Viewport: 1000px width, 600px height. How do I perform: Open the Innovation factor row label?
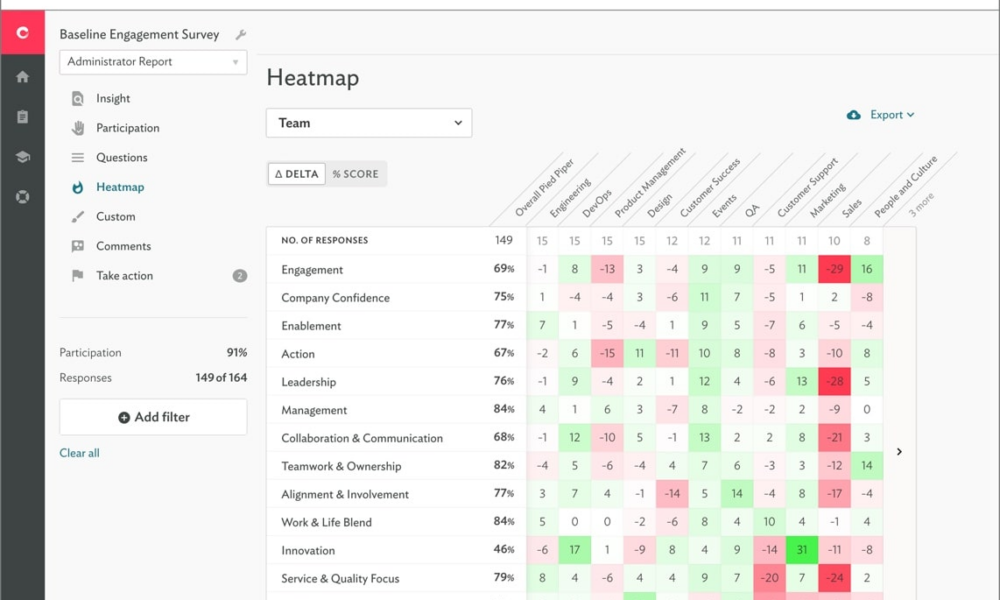[308, 550]
